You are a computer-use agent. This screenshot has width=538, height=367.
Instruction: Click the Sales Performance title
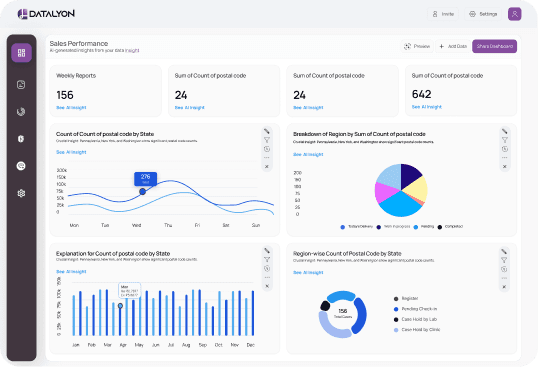tap(79, 44)
